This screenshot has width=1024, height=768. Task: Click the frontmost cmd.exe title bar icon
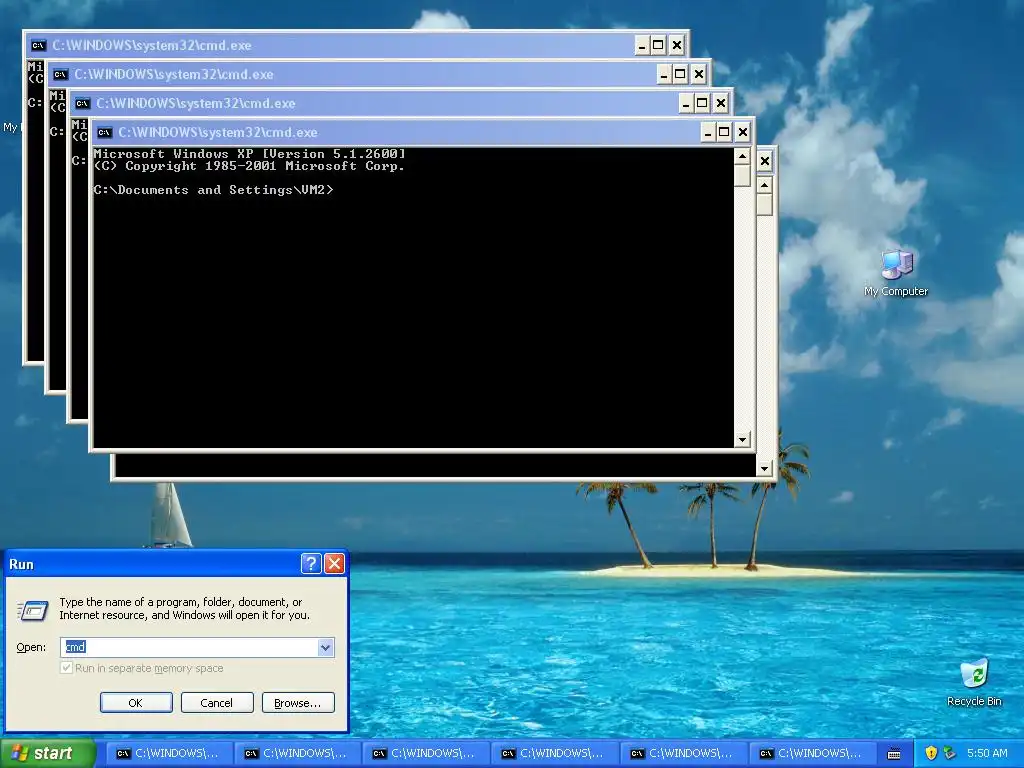[104, 133]
